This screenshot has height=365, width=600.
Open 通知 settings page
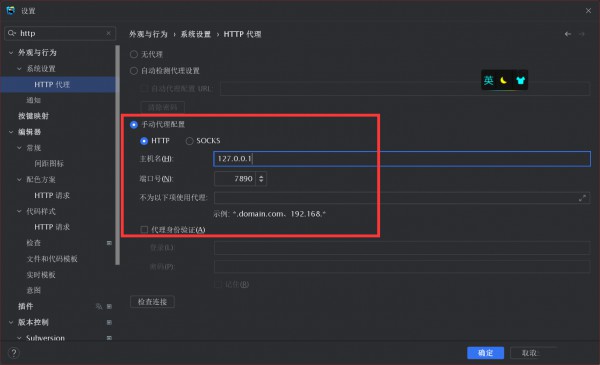(x=33, y=100)
